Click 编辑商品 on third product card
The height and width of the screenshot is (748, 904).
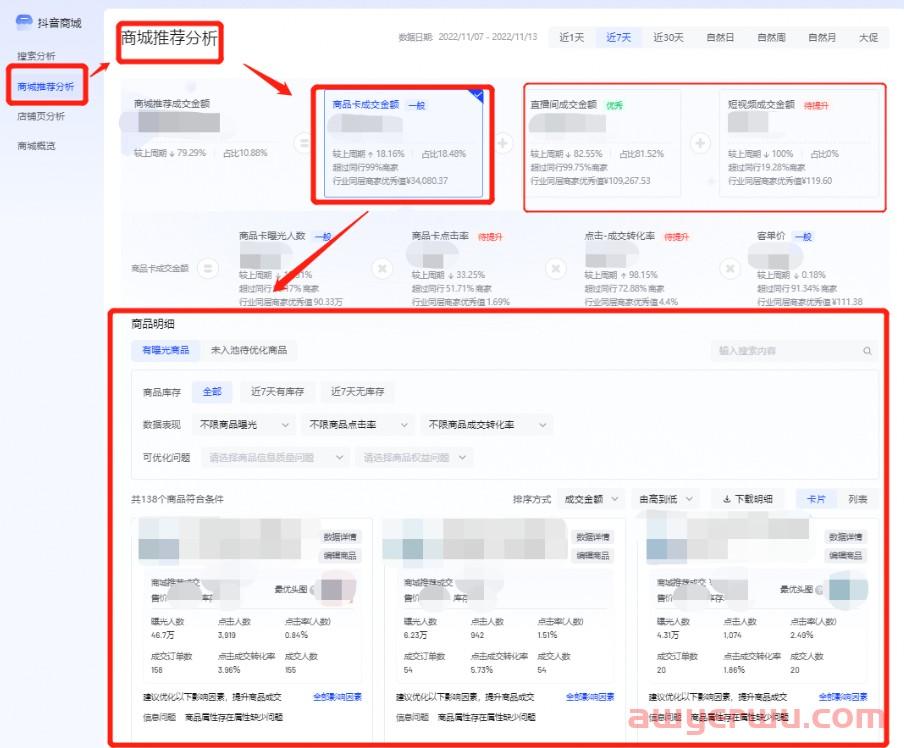point(845,556)
